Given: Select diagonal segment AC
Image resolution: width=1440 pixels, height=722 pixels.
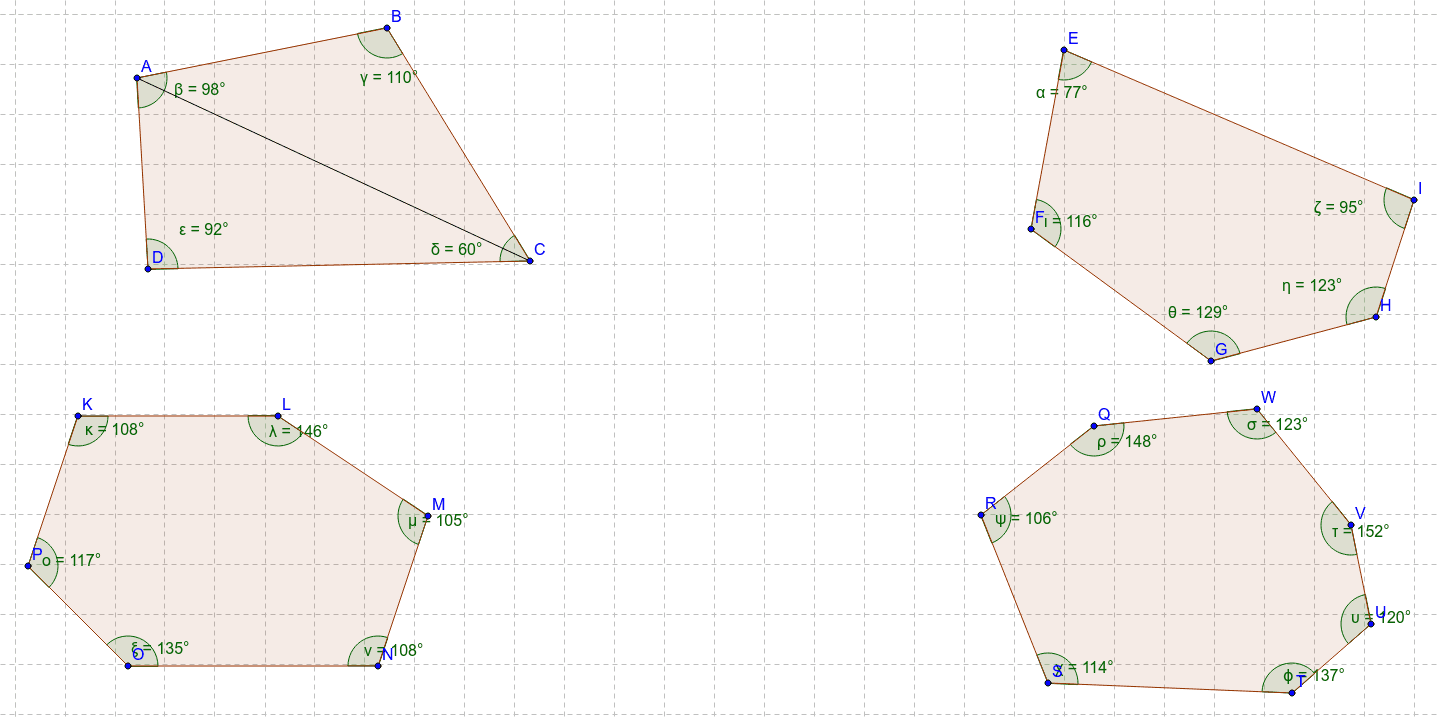Looking at the screenshot, I should pos(333,169).
